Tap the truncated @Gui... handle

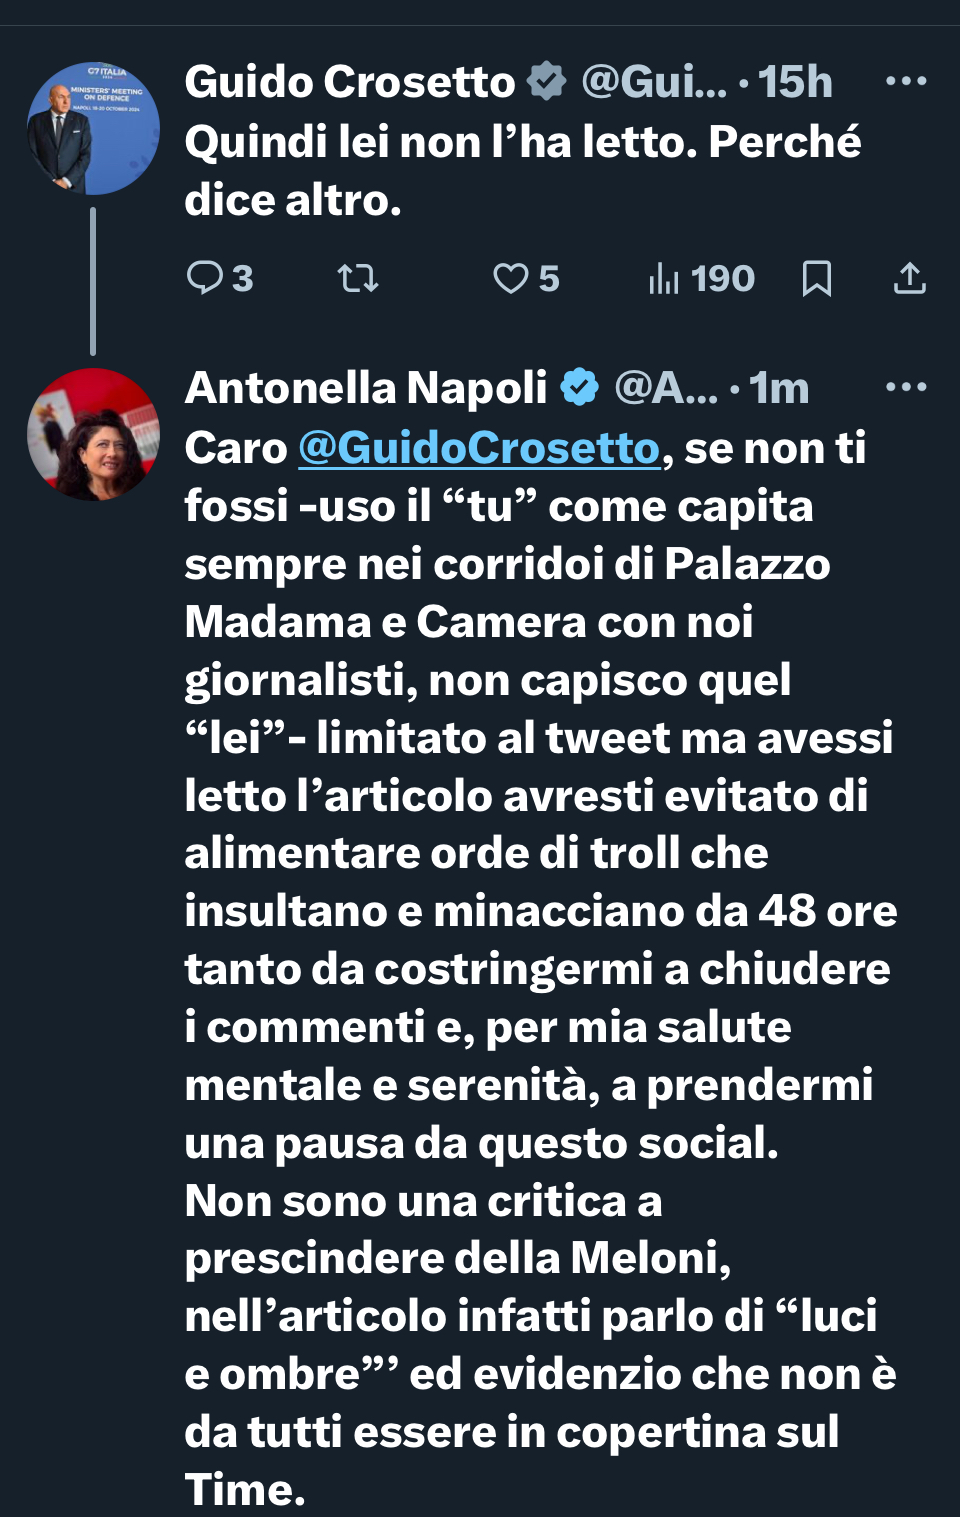coord(654,82)
